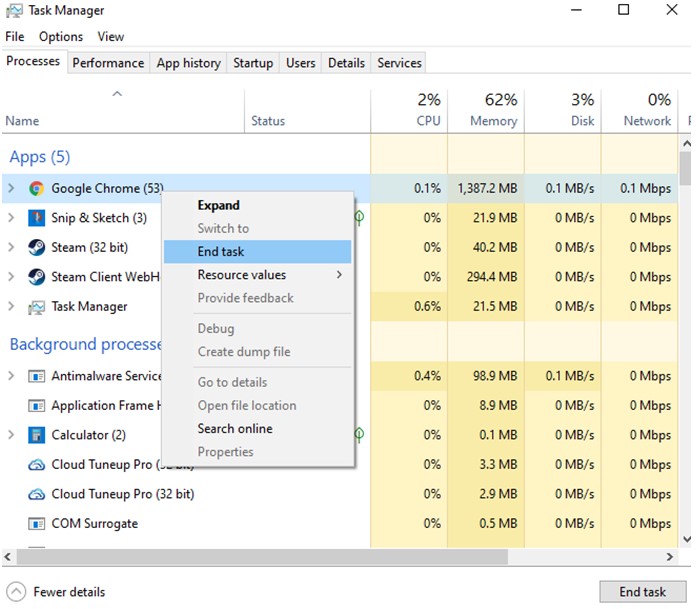Click the Apps (5) group heading
The width and height of the screenshot is (696, 609).
click(40, 157)
